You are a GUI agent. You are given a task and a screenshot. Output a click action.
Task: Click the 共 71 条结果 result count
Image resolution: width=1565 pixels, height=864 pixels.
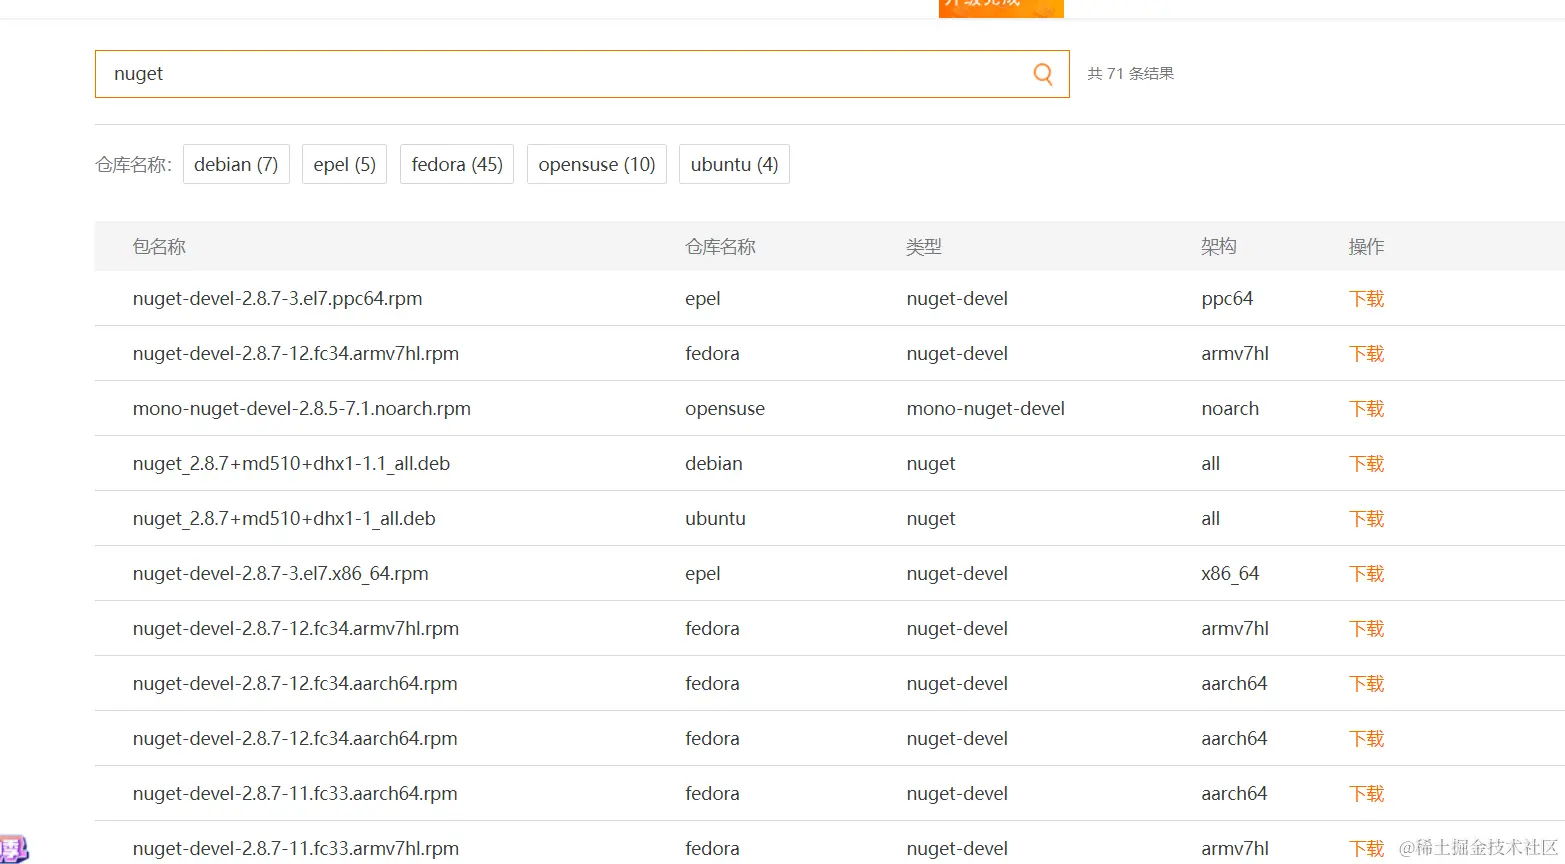coord(1131,74)
